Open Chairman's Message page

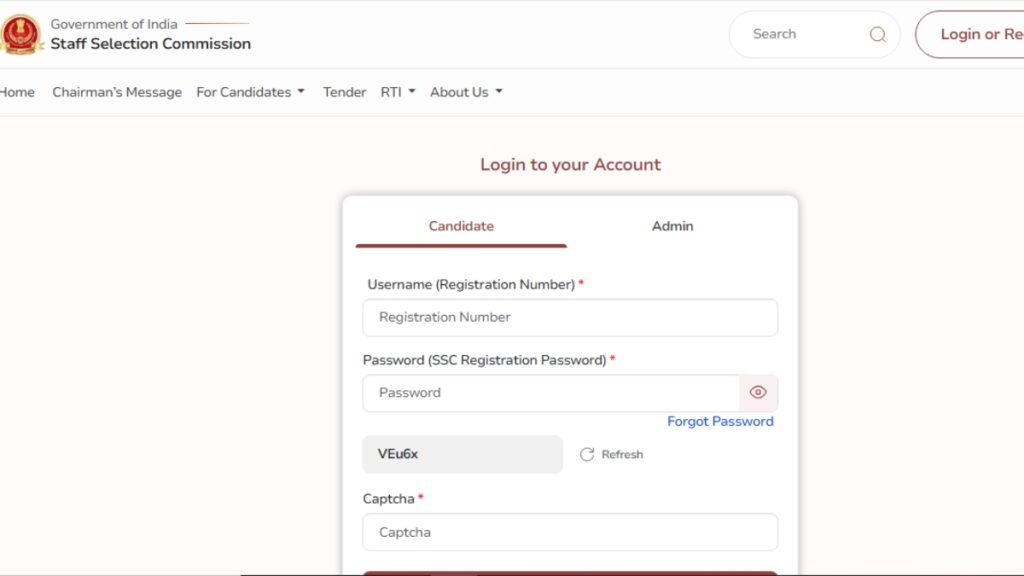[117, 92]
